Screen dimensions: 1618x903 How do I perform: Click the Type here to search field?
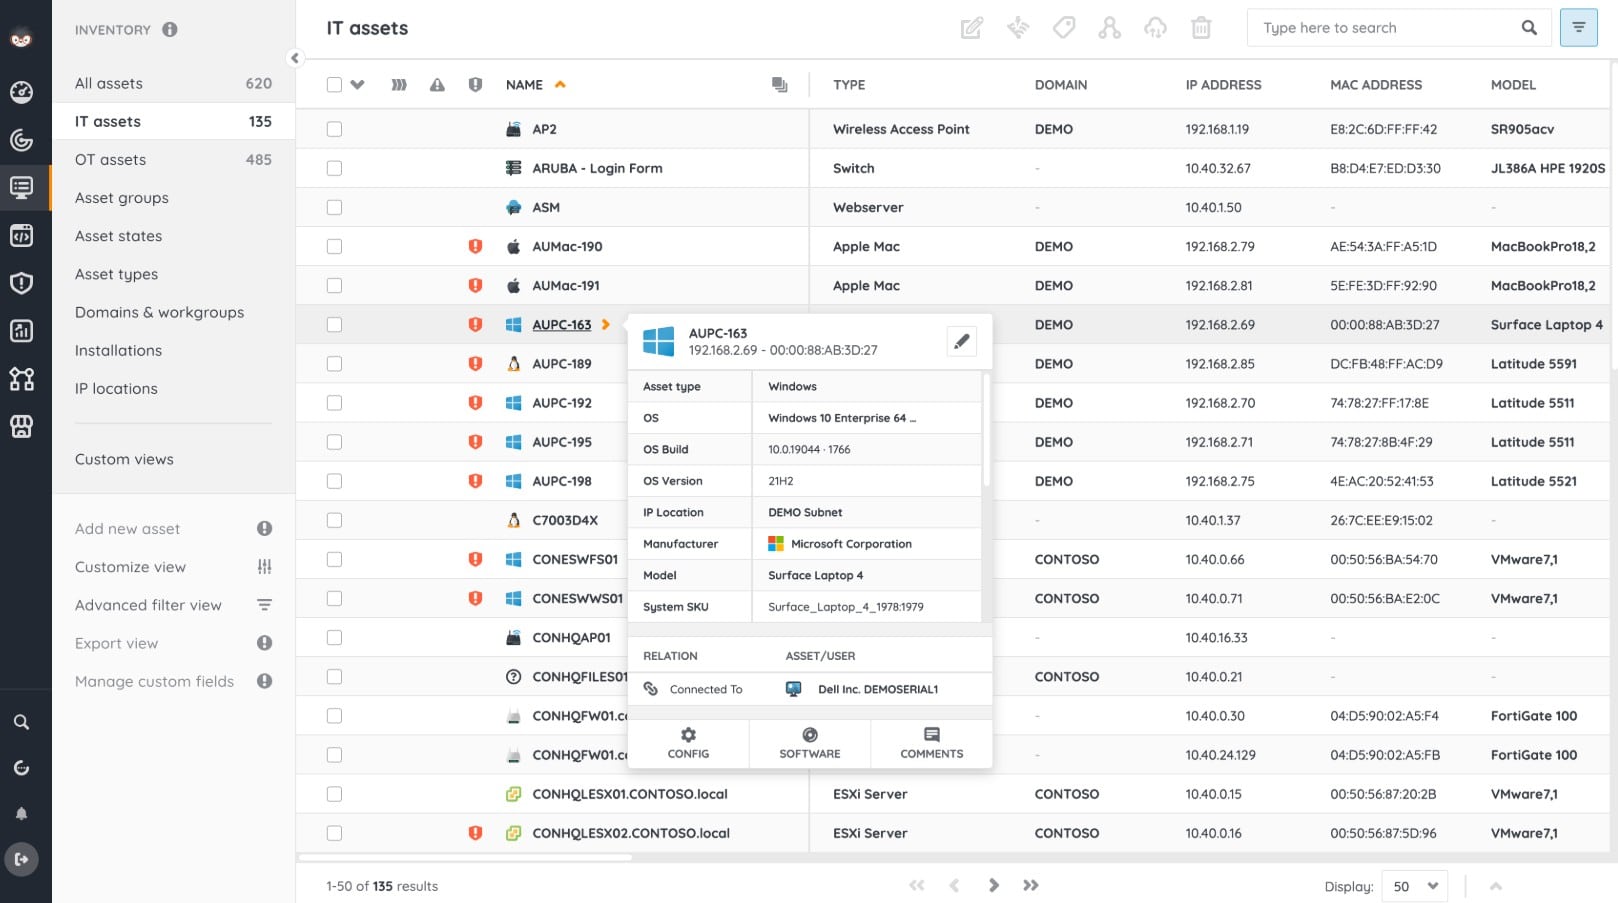pyautogui.click(x=1385, y=28)
